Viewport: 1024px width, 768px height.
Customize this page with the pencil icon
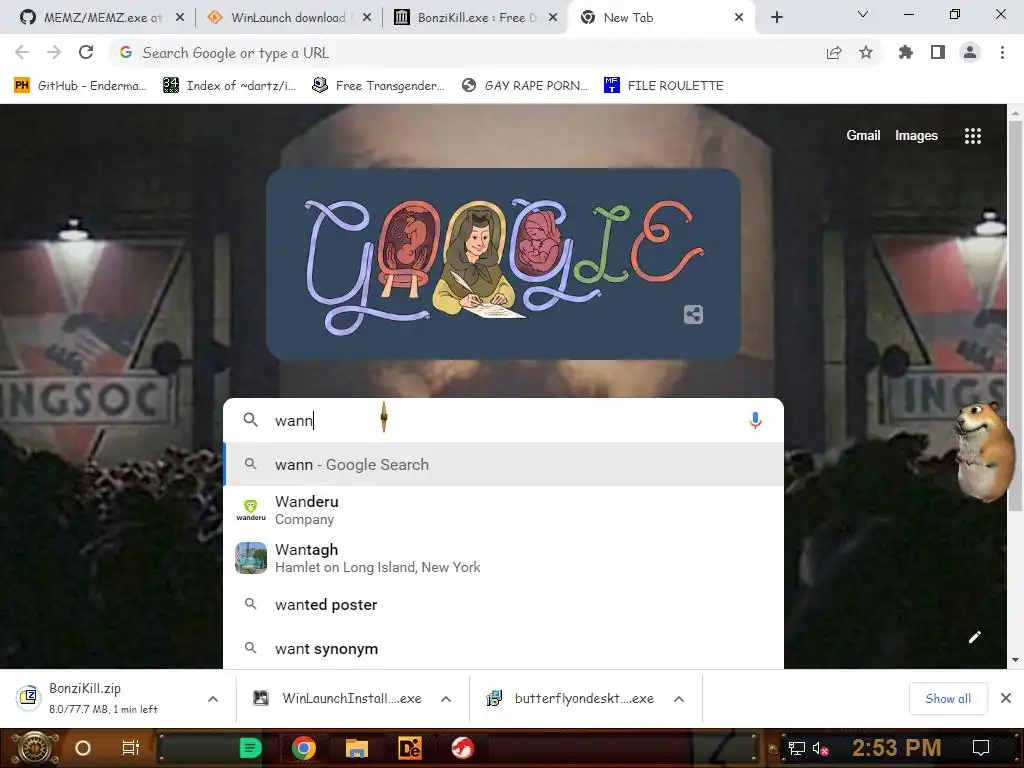[974, 637]
